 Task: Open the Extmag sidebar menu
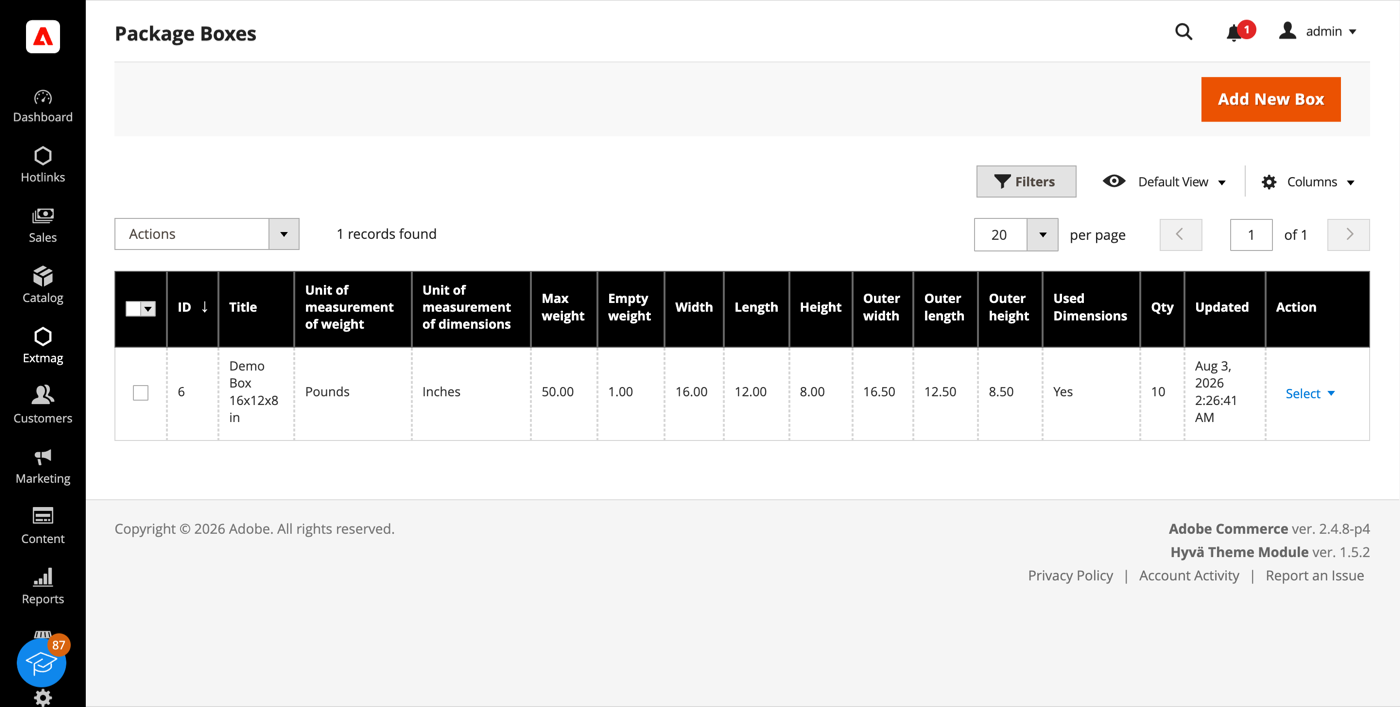point(43,346)
